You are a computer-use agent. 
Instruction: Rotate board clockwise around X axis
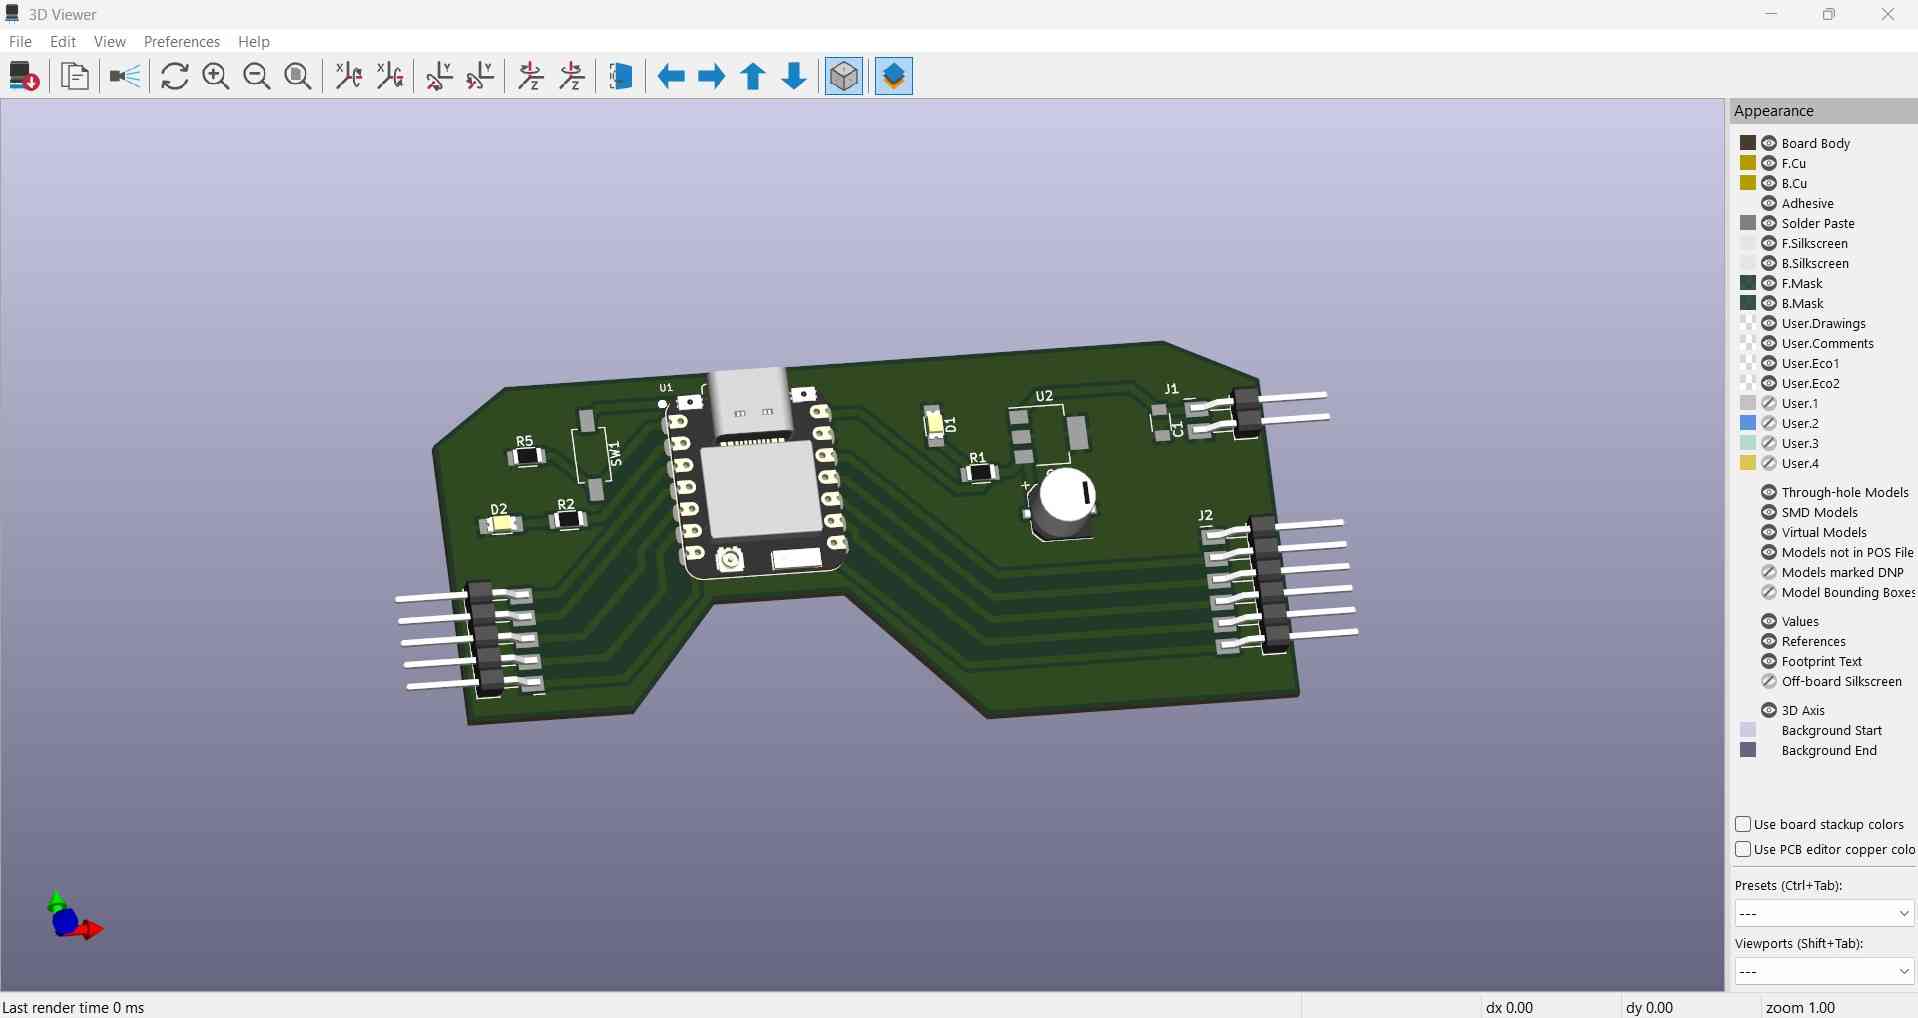click(x=349, y=76)
